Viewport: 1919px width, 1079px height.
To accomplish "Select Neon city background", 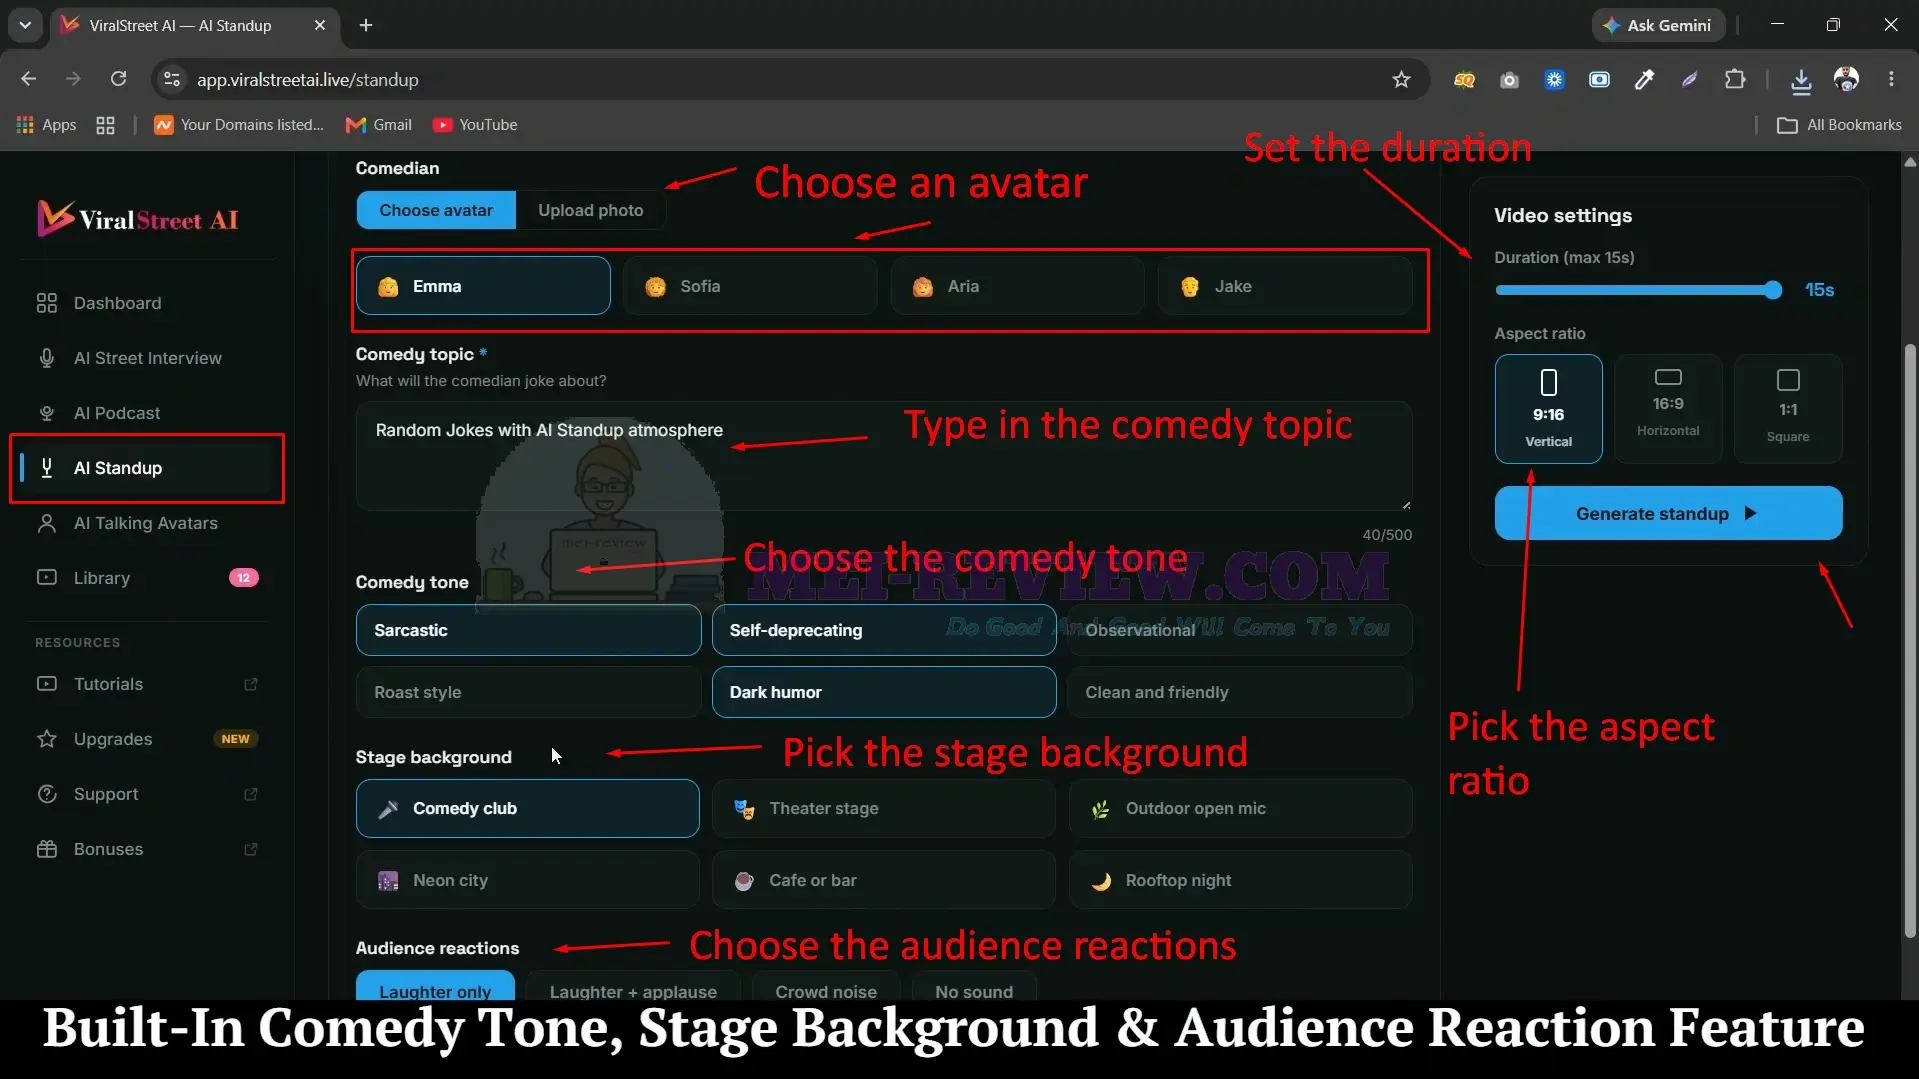I will (x=528, y=880).
